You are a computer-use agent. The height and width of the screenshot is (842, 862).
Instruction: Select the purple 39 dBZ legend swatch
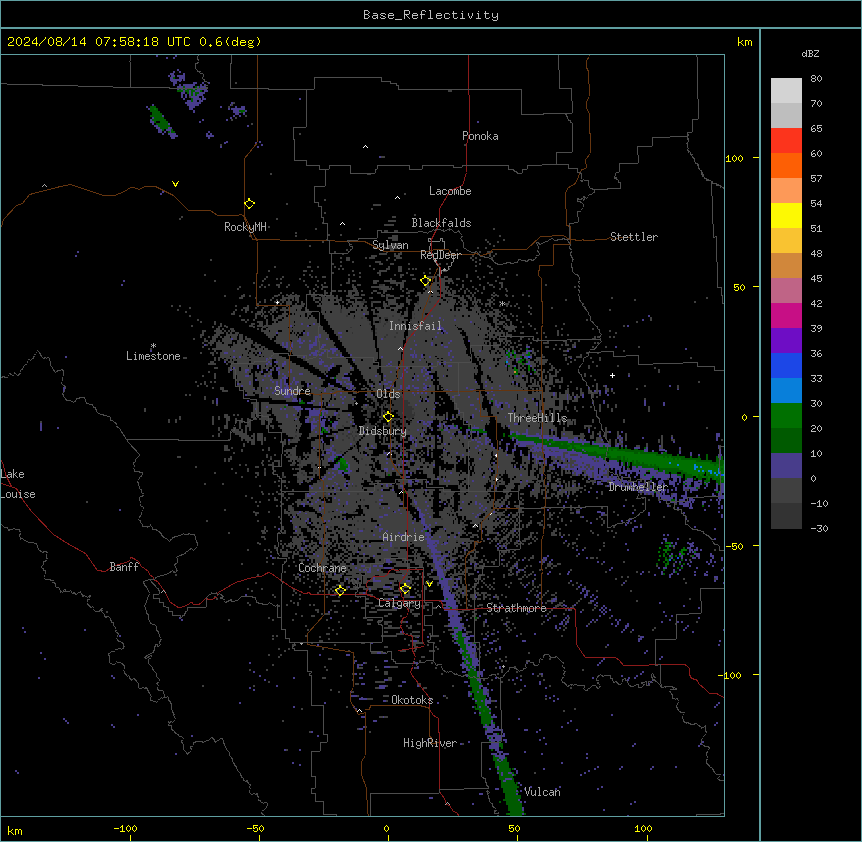(786, 340)
